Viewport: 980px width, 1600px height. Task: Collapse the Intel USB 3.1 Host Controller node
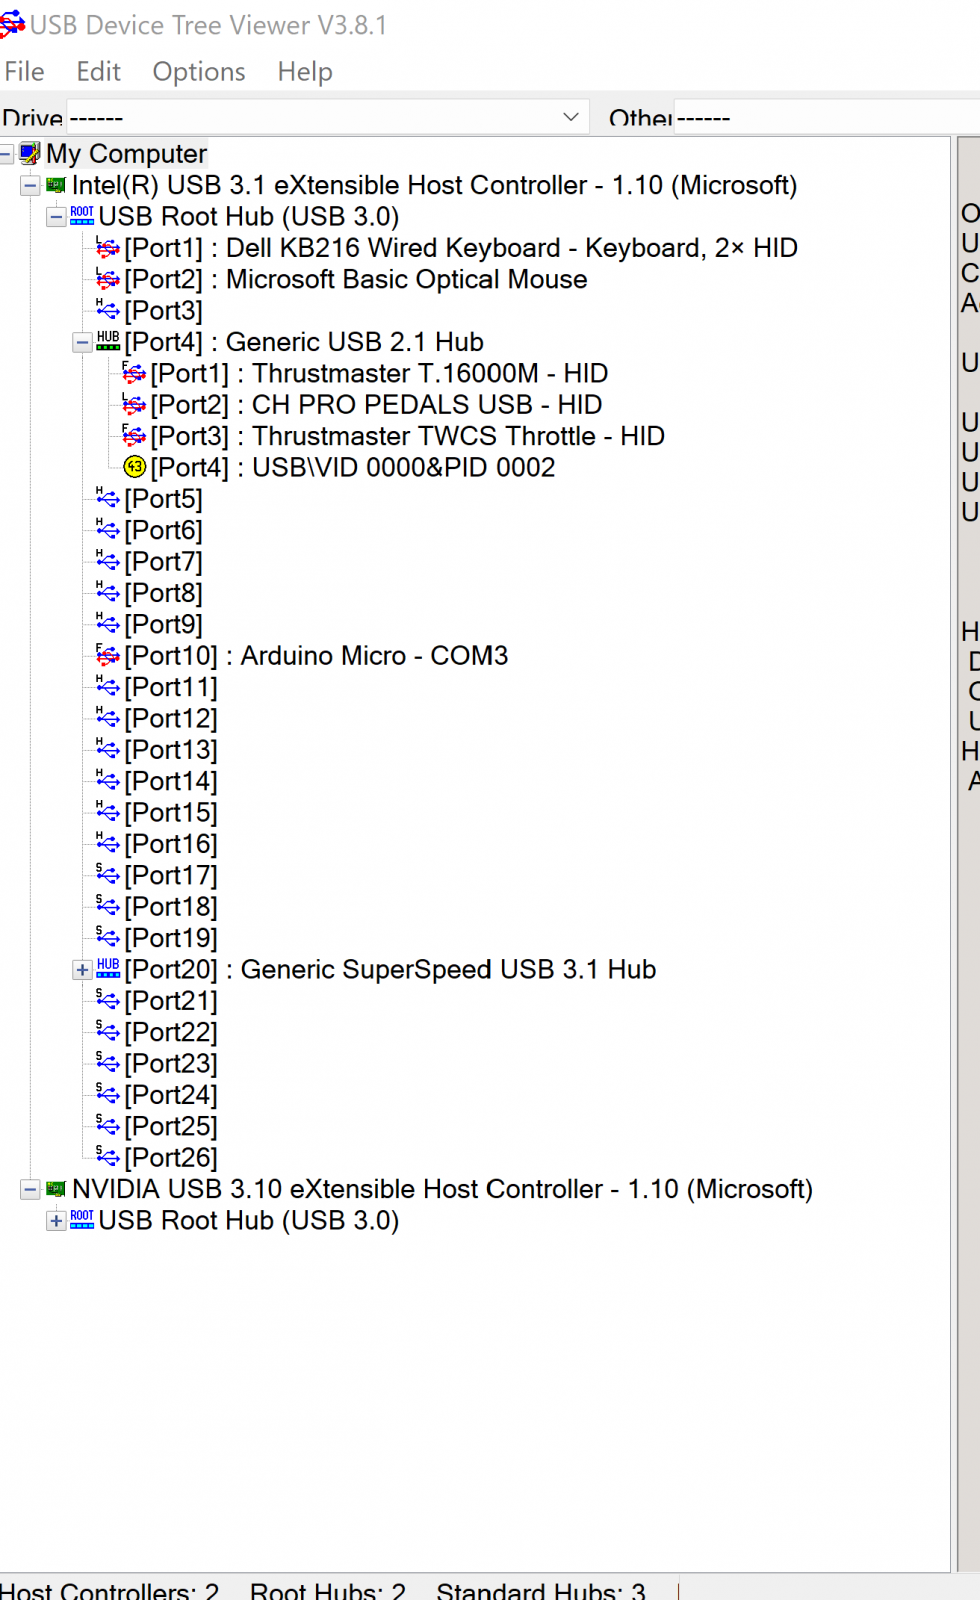tap(30, 185)
